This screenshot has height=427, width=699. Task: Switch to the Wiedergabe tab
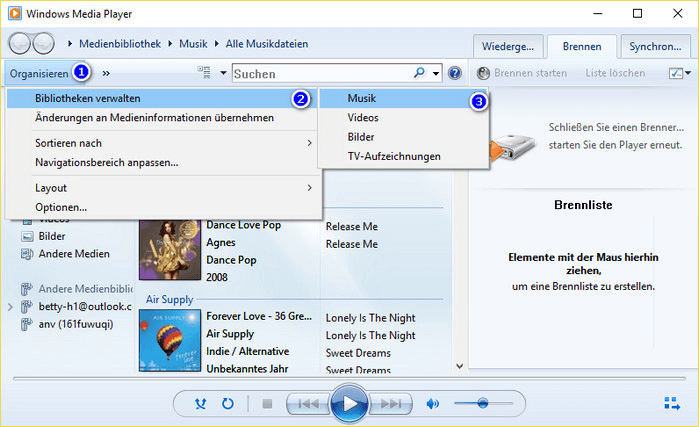click(x=508, y=46)
